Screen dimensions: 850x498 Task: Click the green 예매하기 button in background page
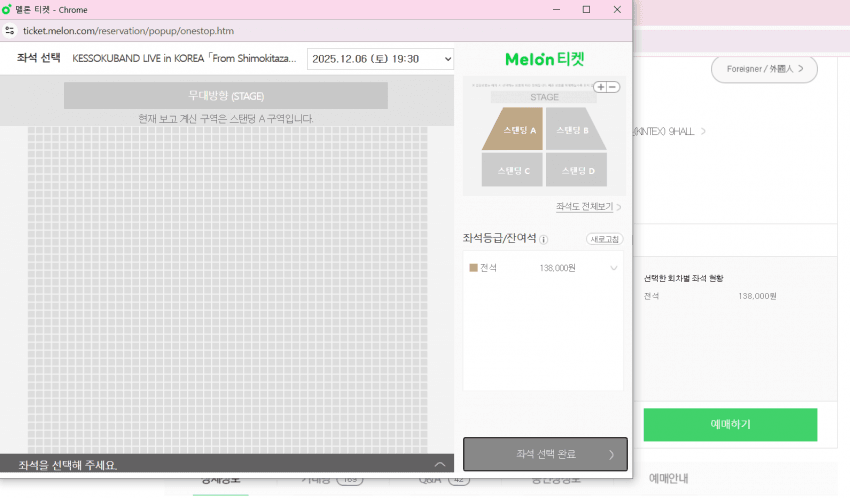(x=730, y=424)
